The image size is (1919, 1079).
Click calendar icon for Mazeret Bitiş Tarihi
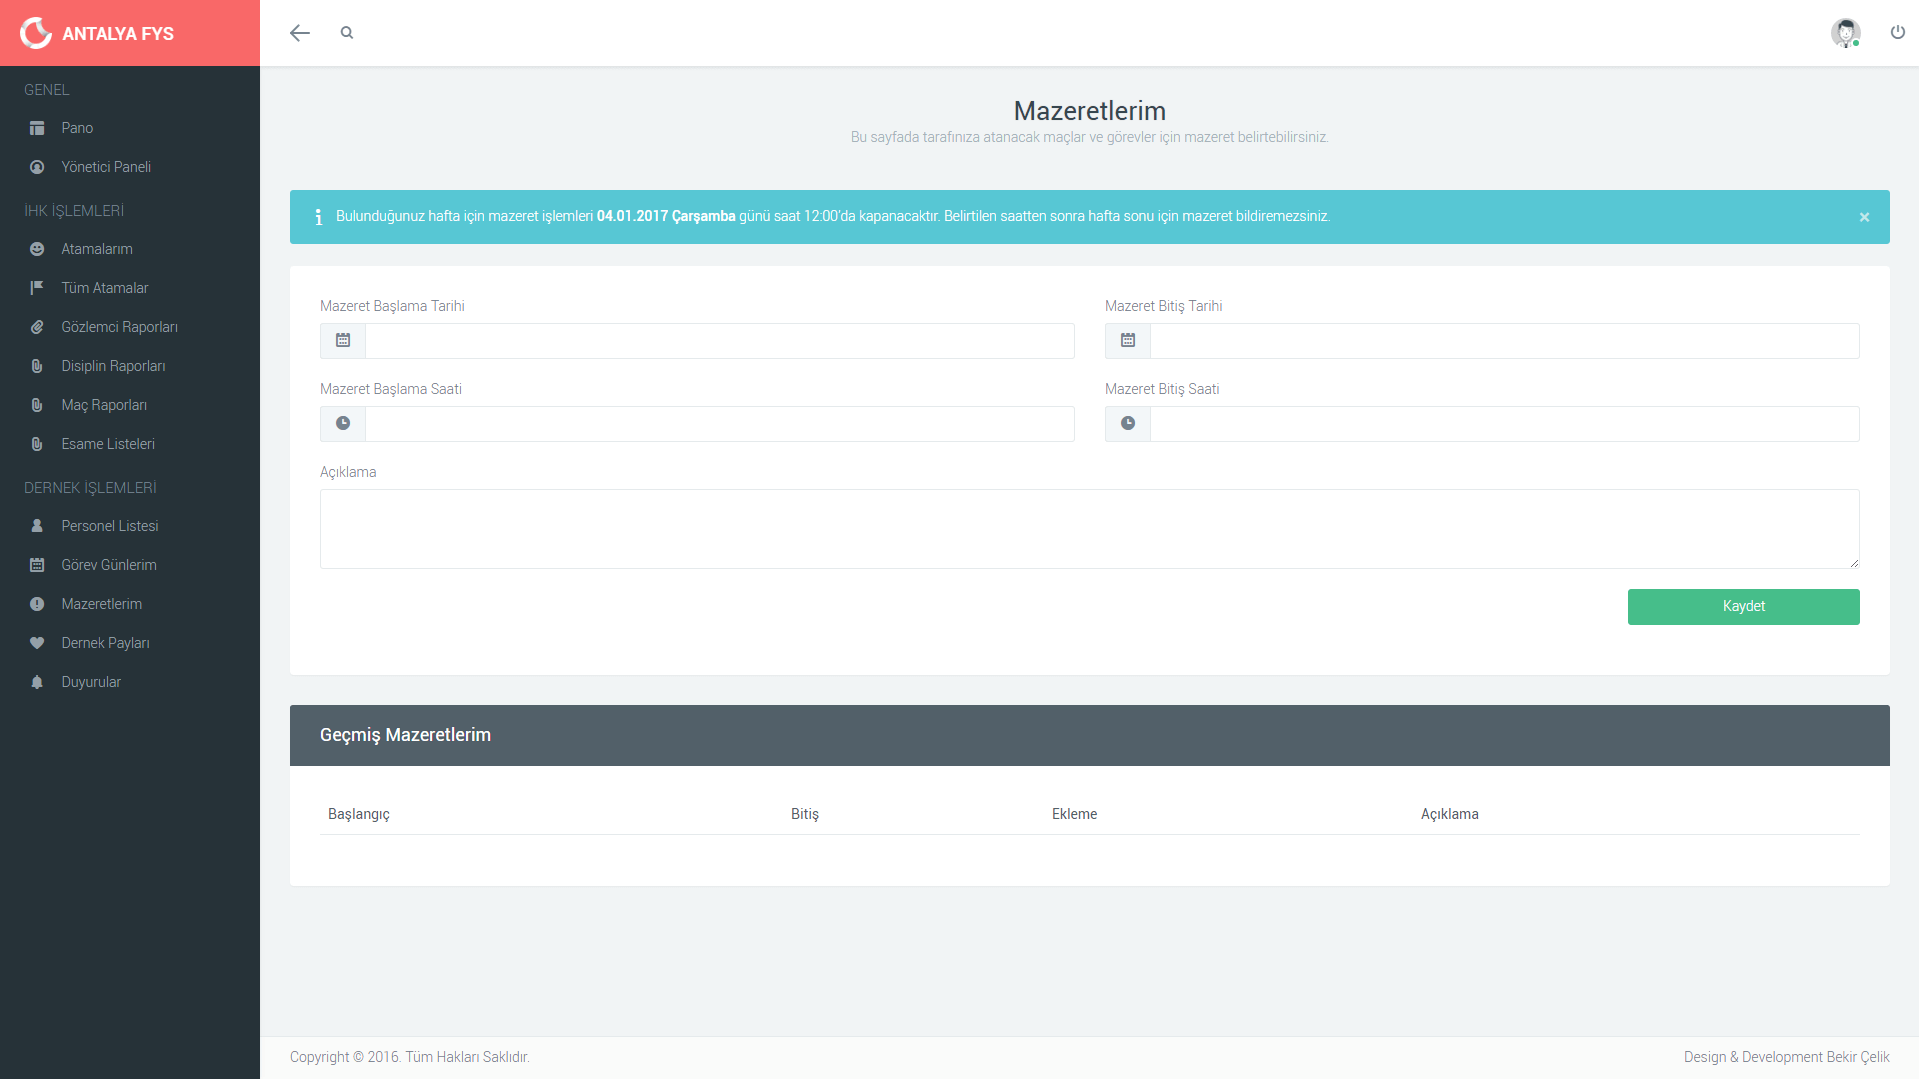coord(1128,341)
